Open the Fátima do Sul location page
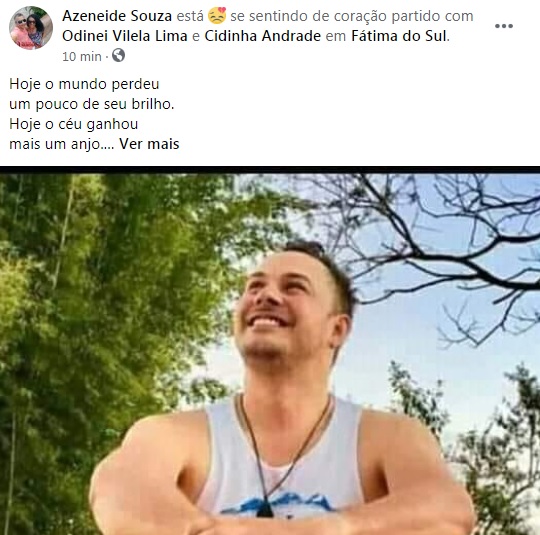 point(399,36)
